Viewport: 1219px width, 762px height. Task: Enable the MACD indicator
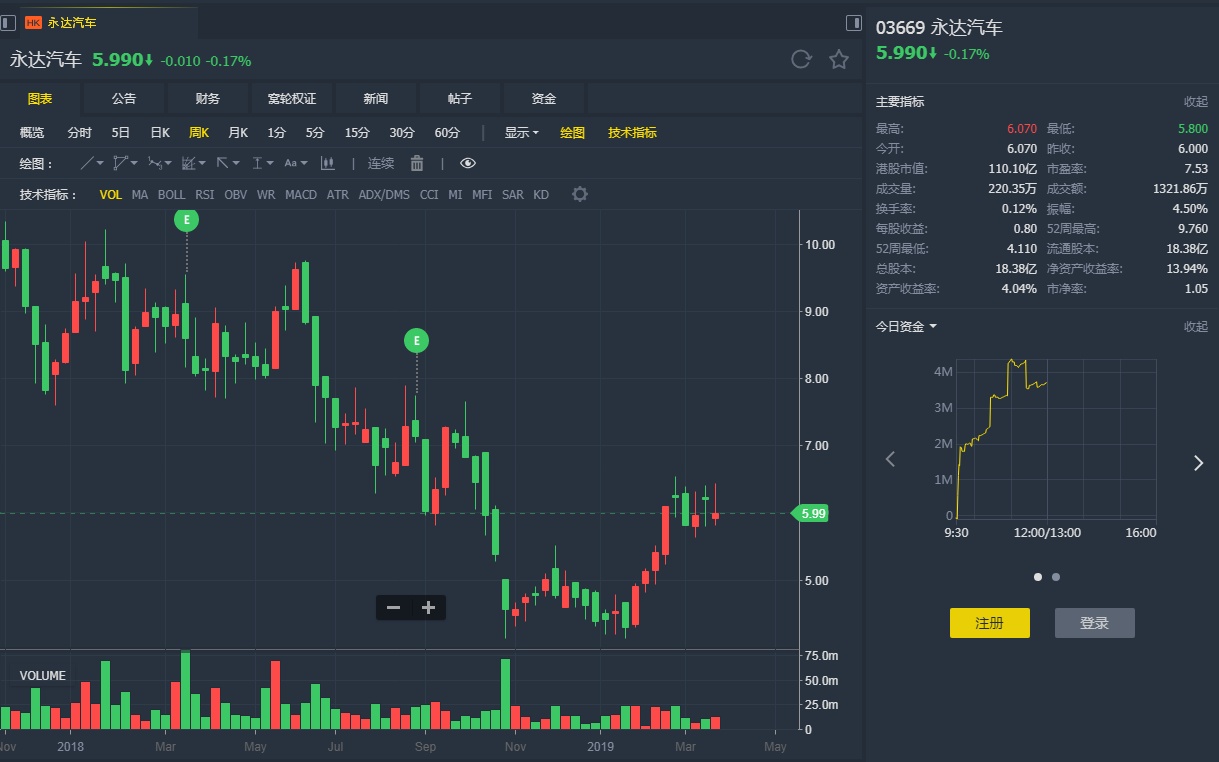tap(301, 195)
